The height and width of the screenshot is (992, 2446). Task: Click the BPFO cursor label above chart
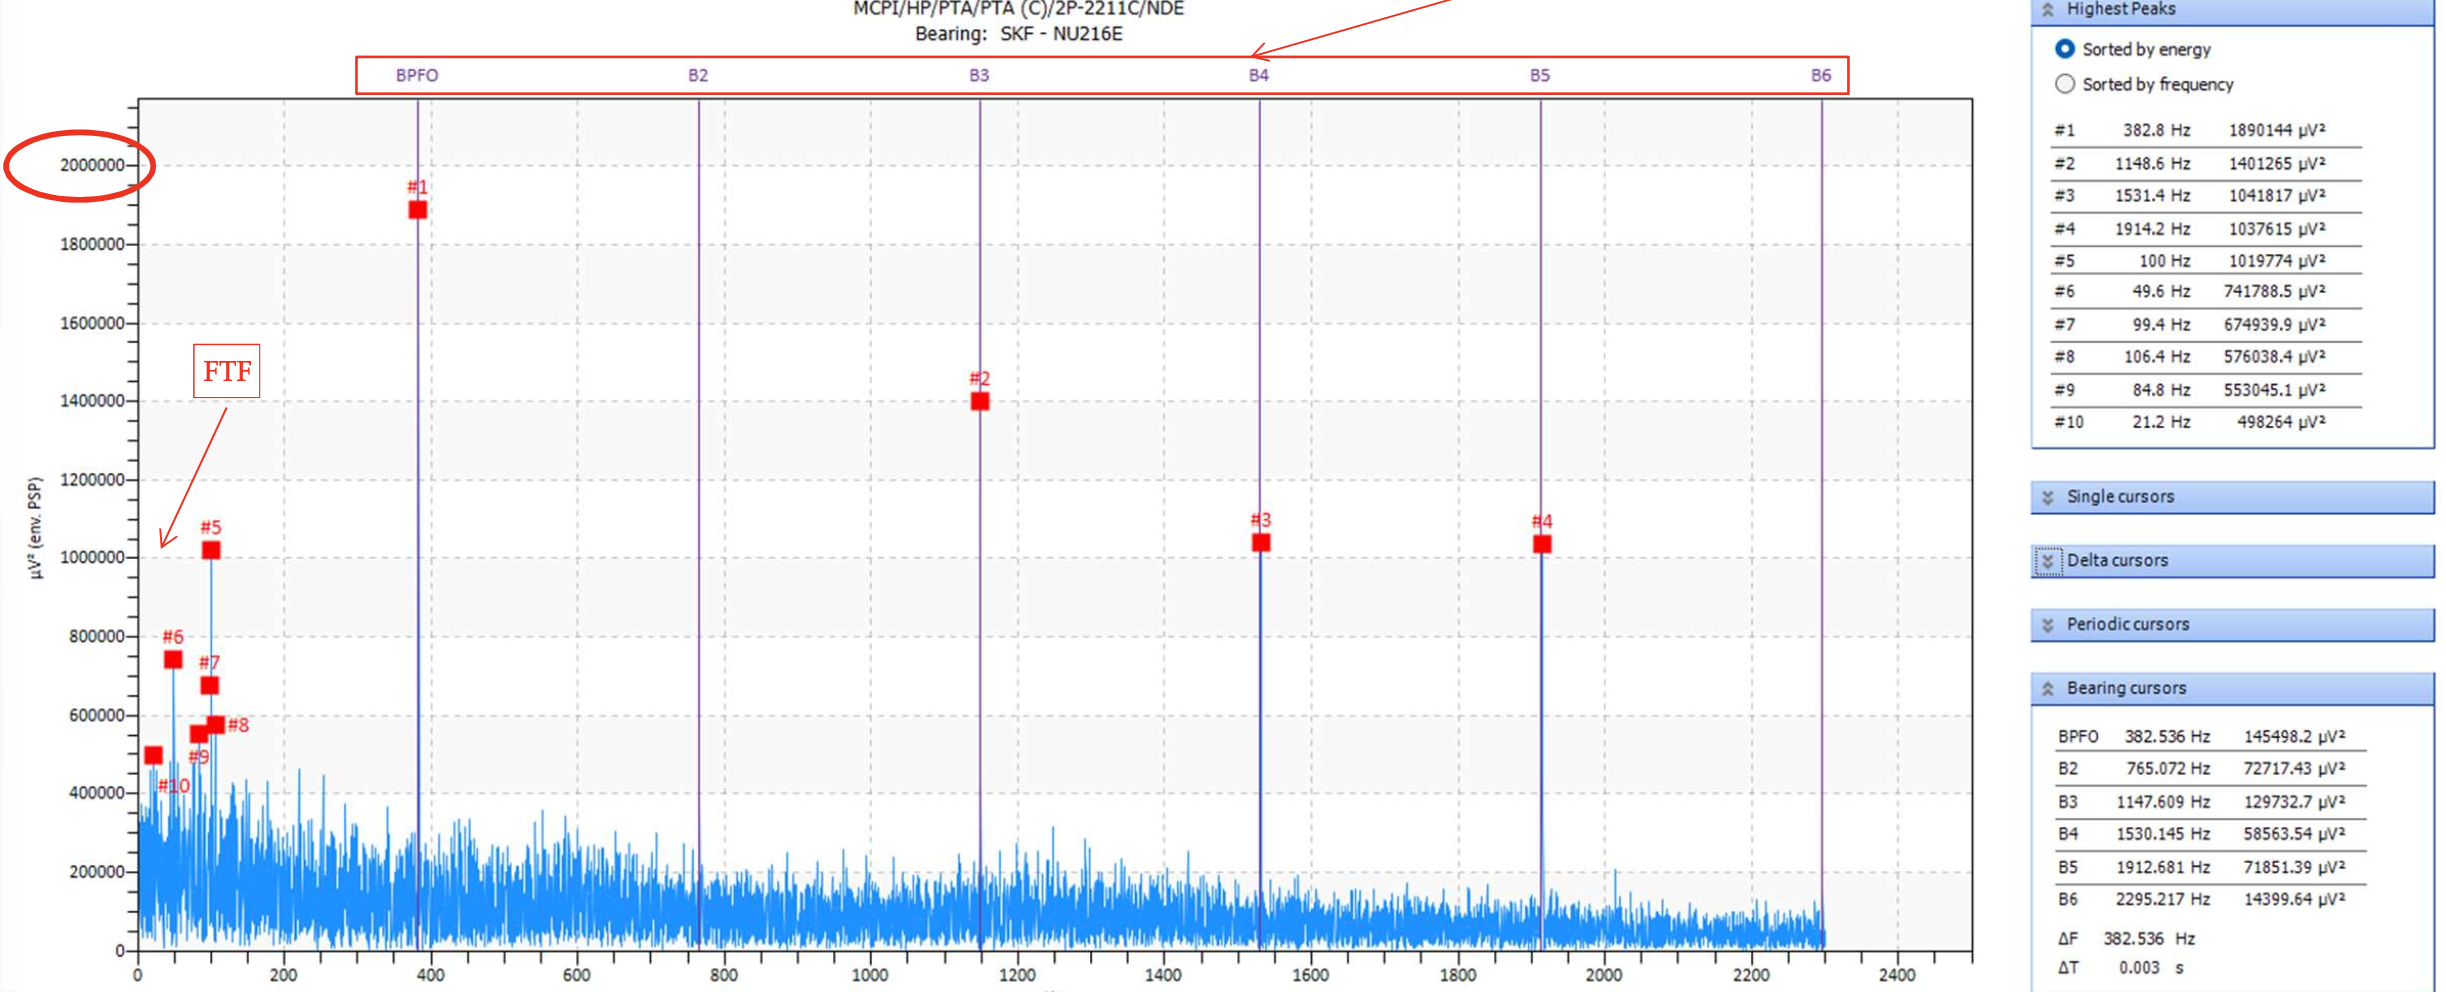(x=417, y=75)
